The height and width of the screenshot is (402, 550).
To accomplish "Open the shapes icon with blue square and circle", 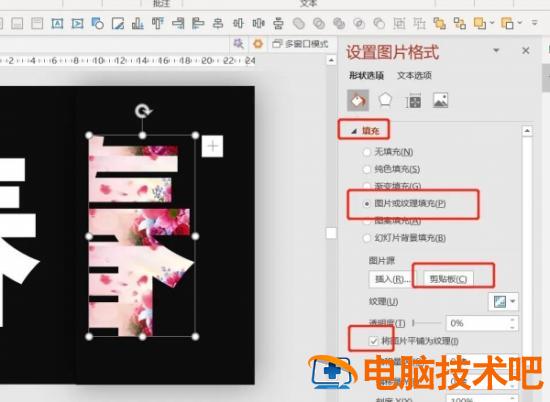I will tap(98, 24).
